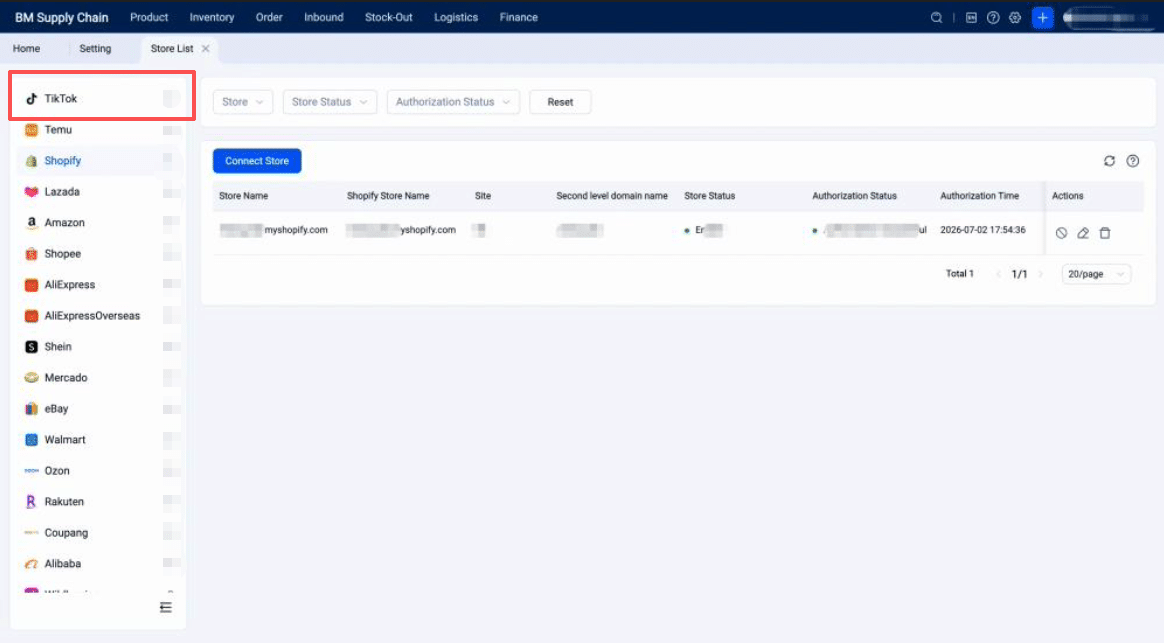
Task: Reset the store filters
Action: [x=560, y=102]
